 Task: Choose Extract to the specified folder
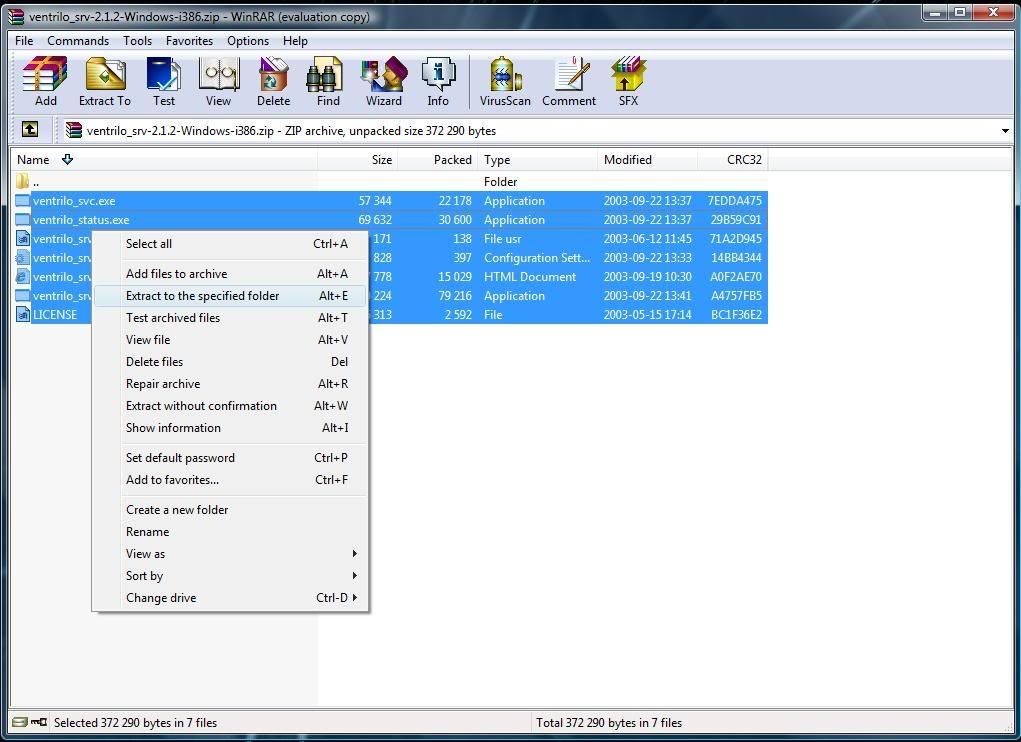pyautogui.click(x=231, y=296)
